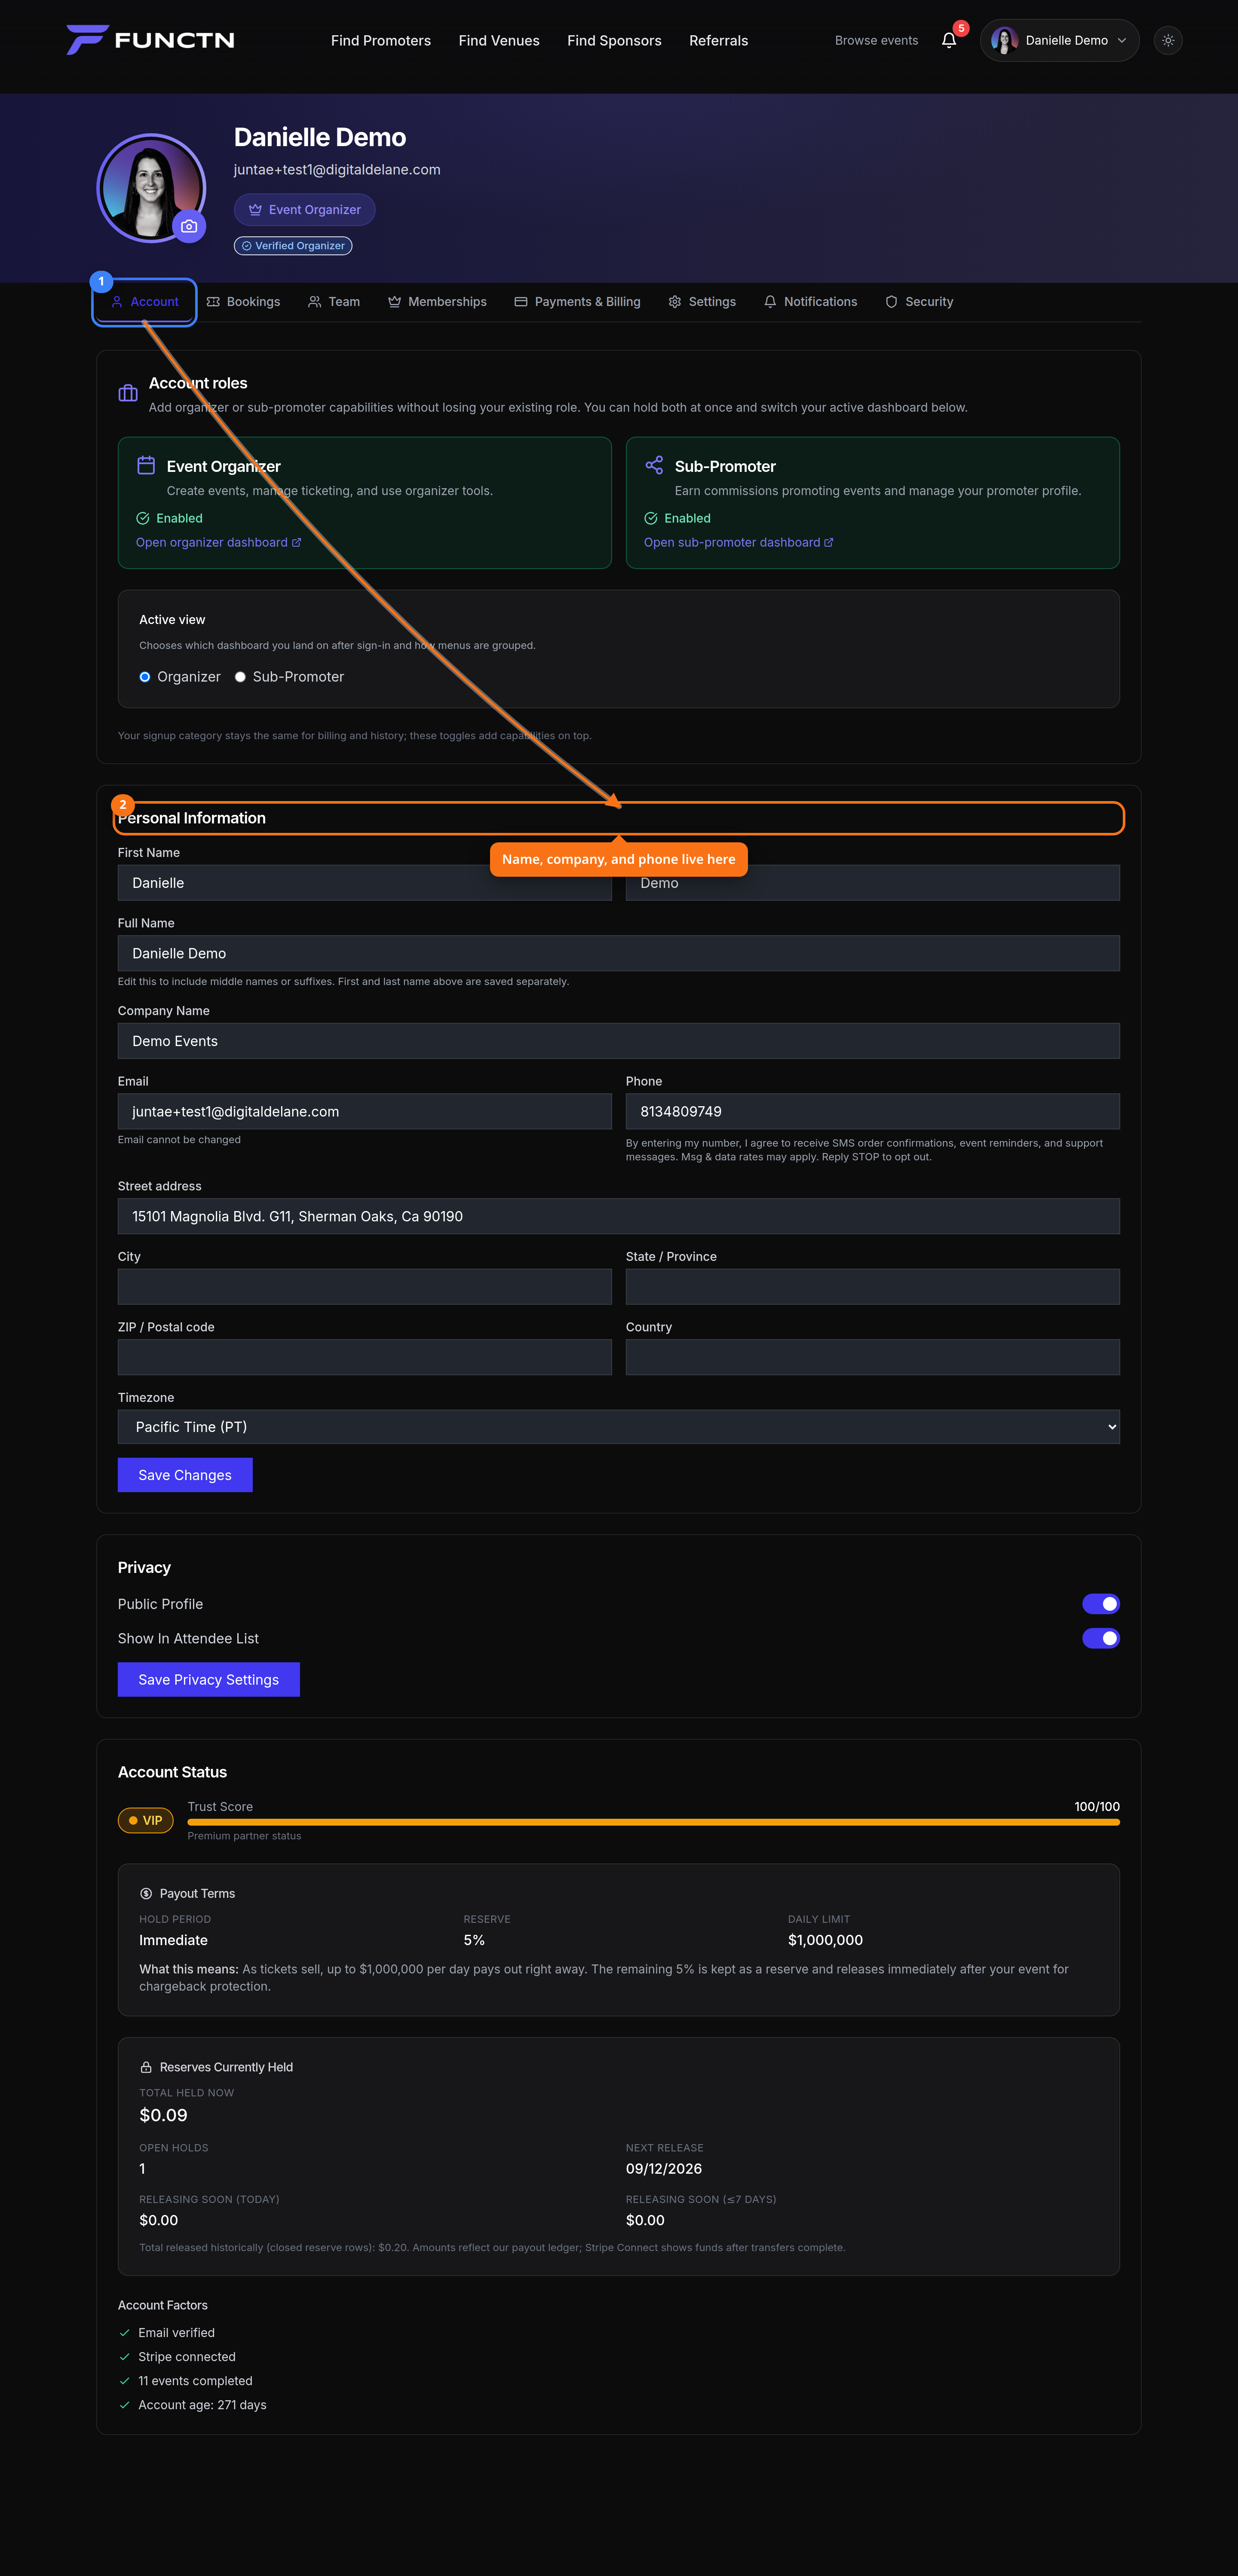The width and height of the screenshot is (1238, 2576).
Task: Click the FUNCTN logo
Action: (x=150, y=40)
